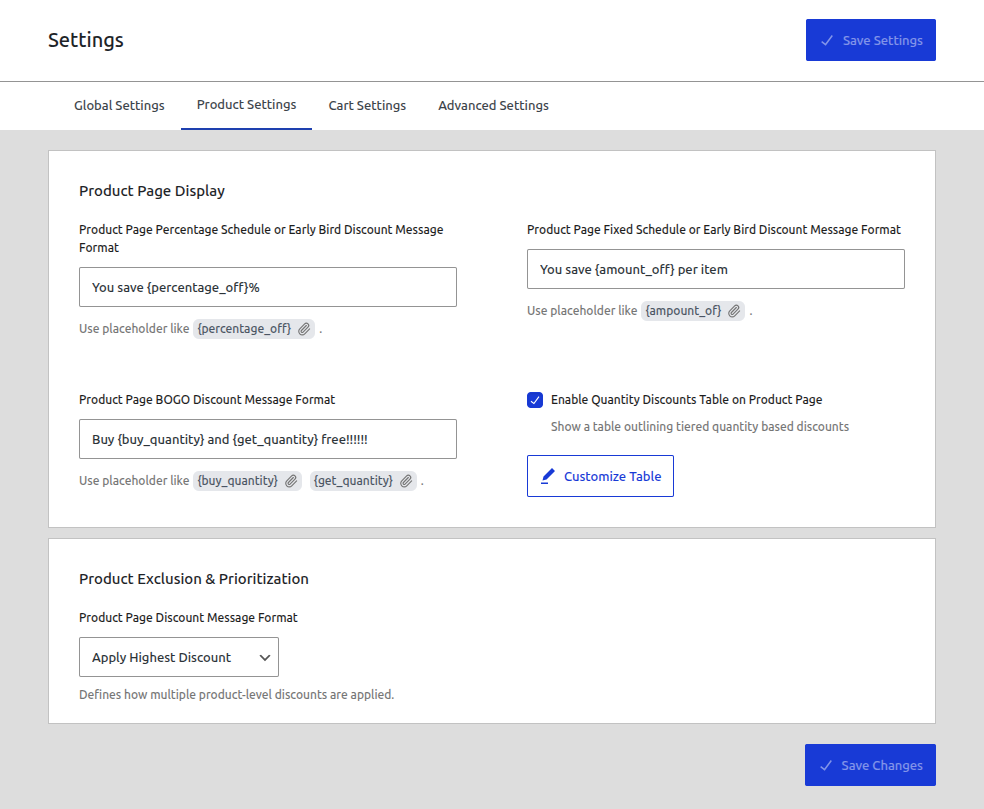Select the BOGO discount message text box
The image size is (984, 809).
pyautogui.click(x=267, y=439)
